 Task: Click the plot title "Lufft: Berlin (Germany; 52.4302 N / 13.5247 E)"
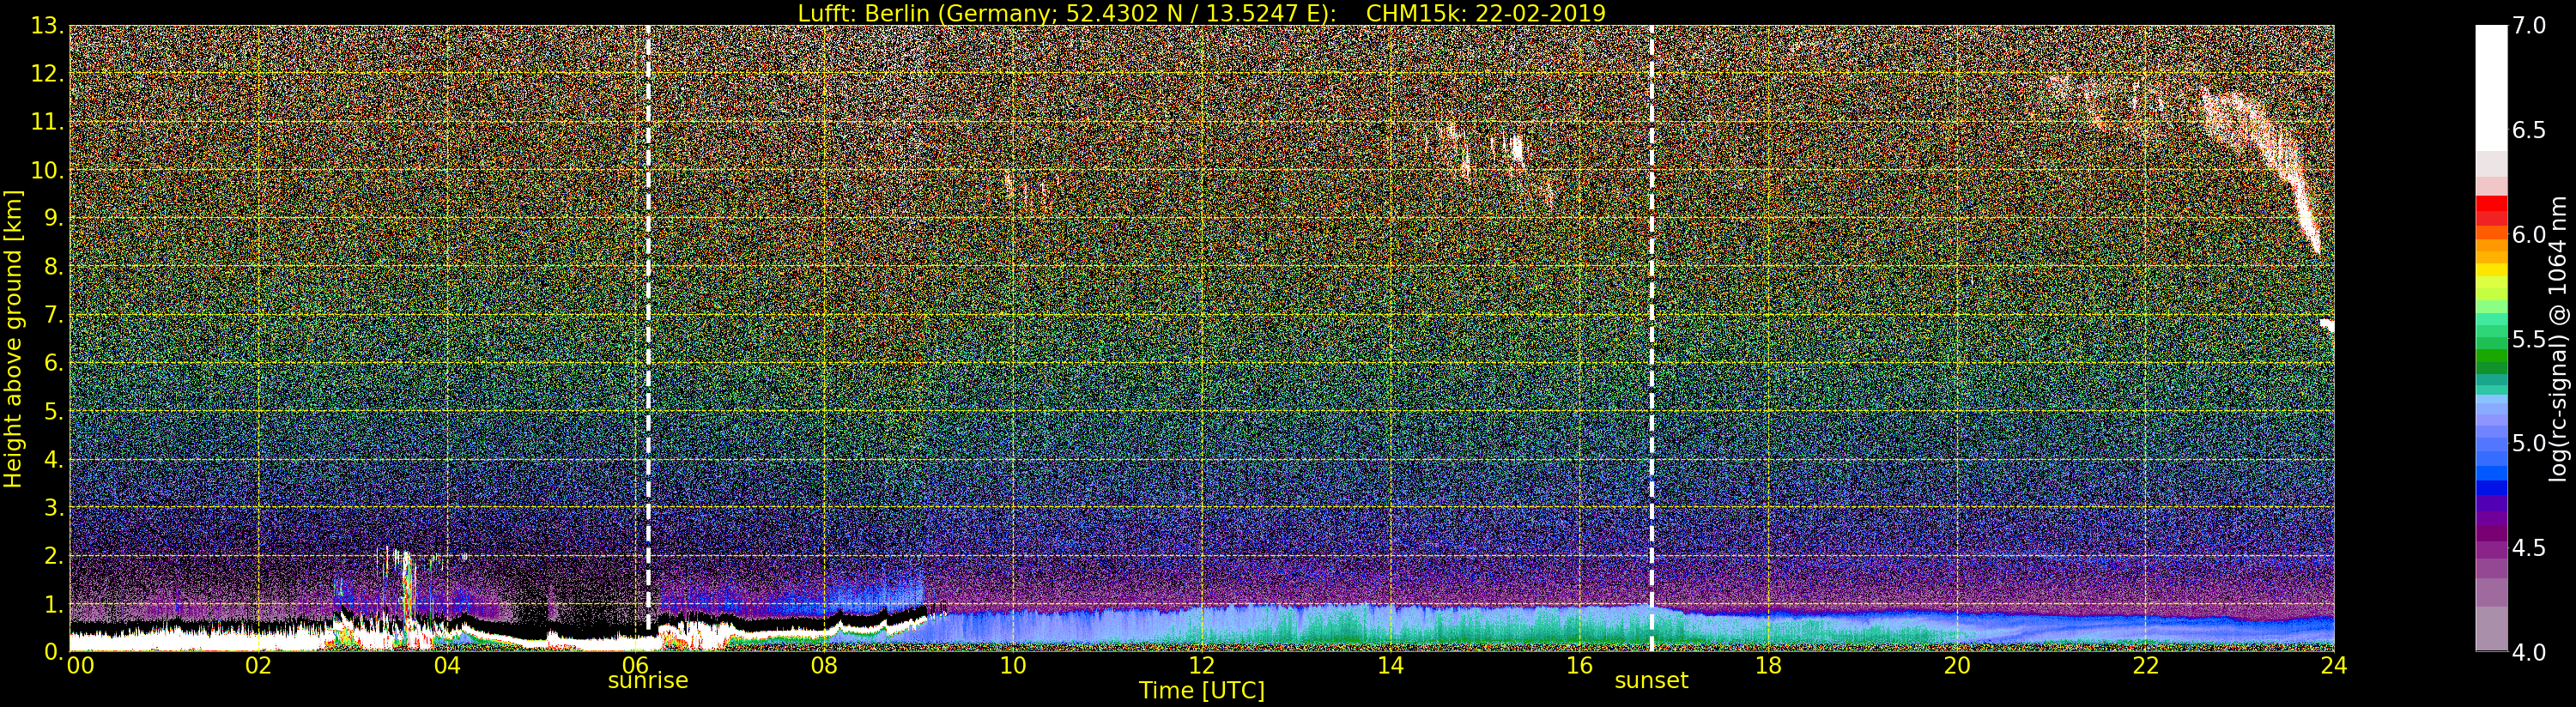(1067, 13)
